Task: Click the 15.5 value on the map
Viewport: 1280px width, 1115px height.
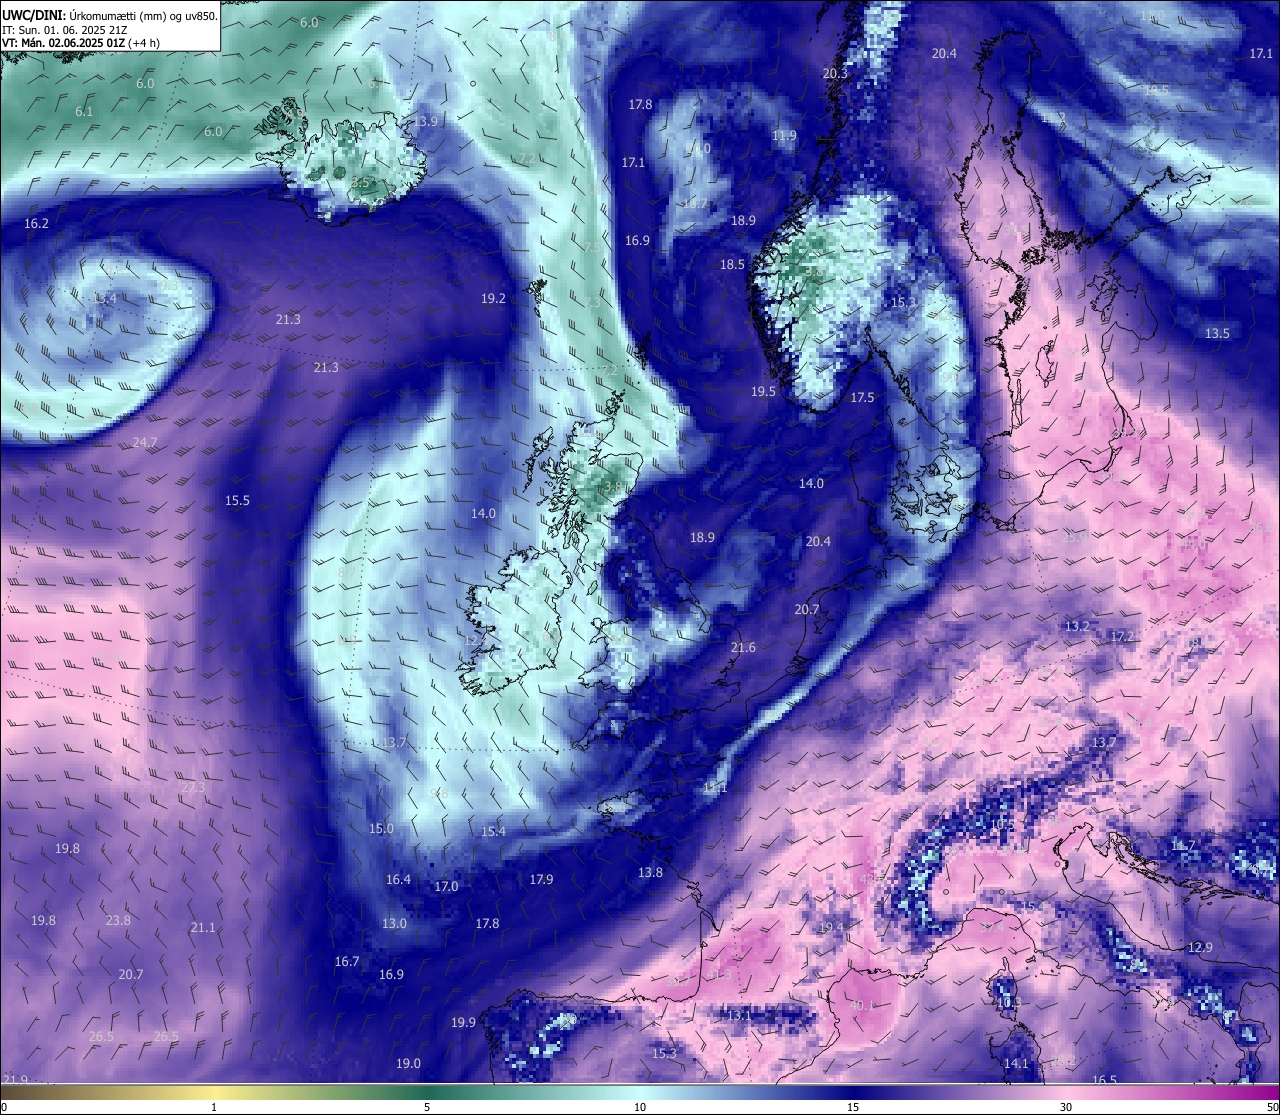Action: point(237,500)
